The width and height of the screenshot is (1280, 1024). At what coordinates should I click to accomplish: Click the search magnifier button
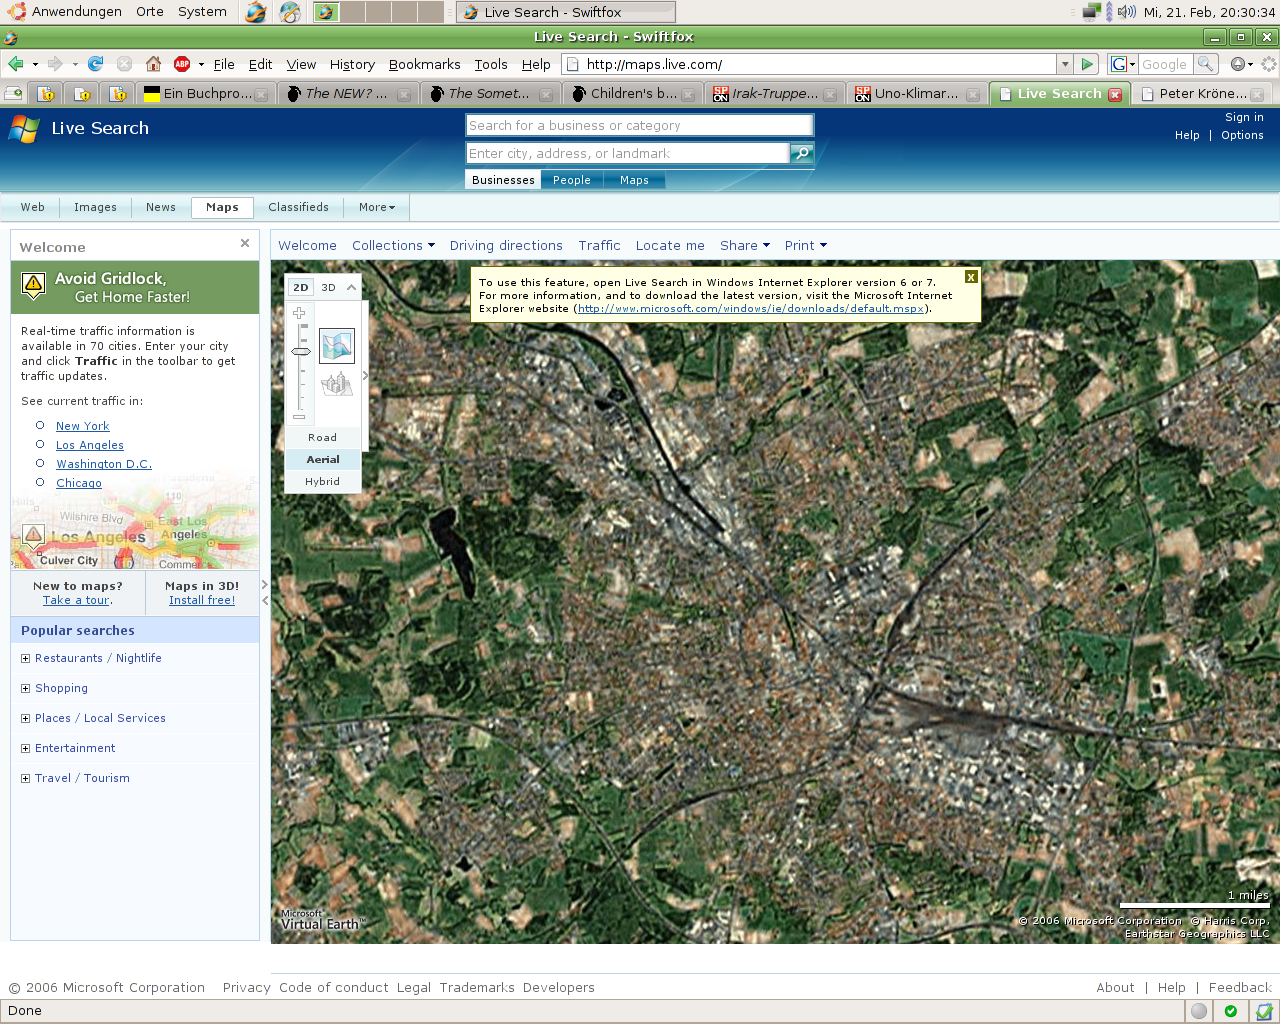[802, 153]
